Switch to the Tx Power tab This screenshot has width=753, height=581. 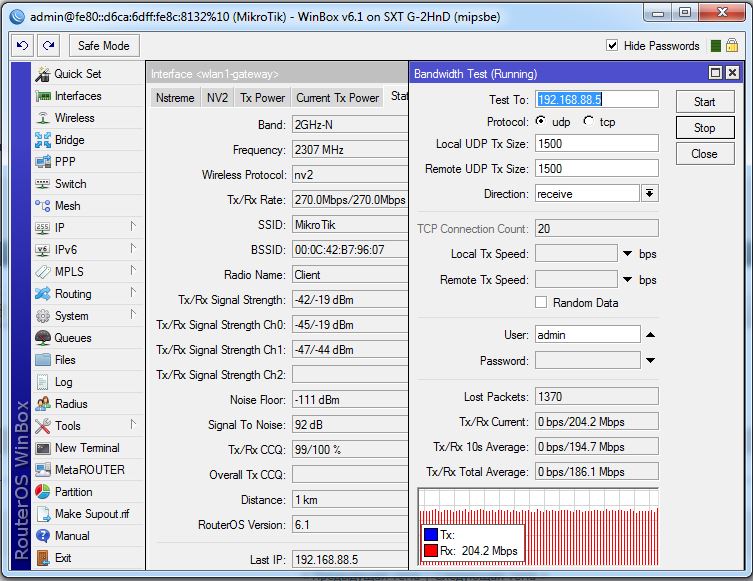[x=261, y=97]
